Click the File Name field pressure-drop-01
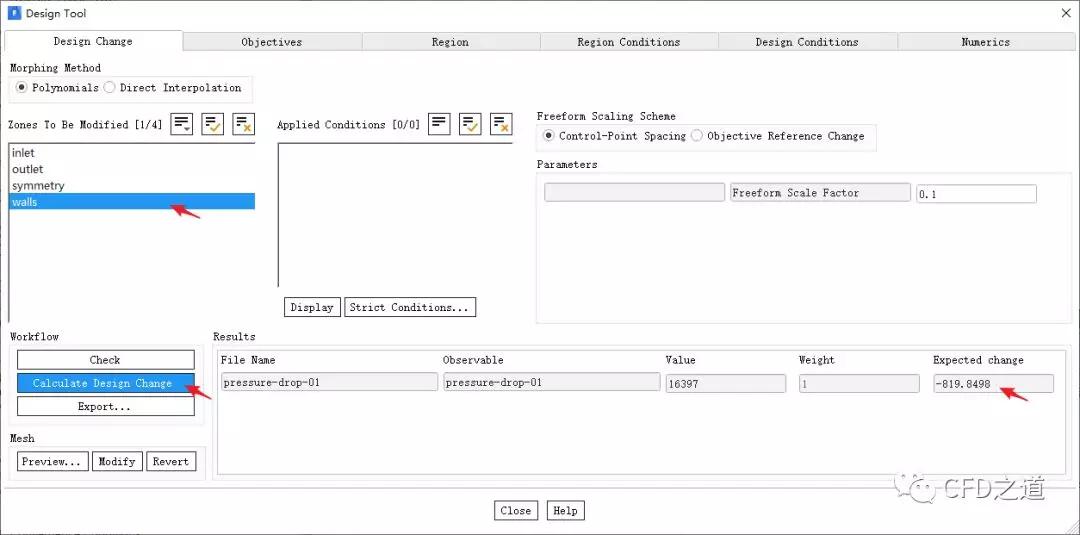 click(x=329, y=384)
